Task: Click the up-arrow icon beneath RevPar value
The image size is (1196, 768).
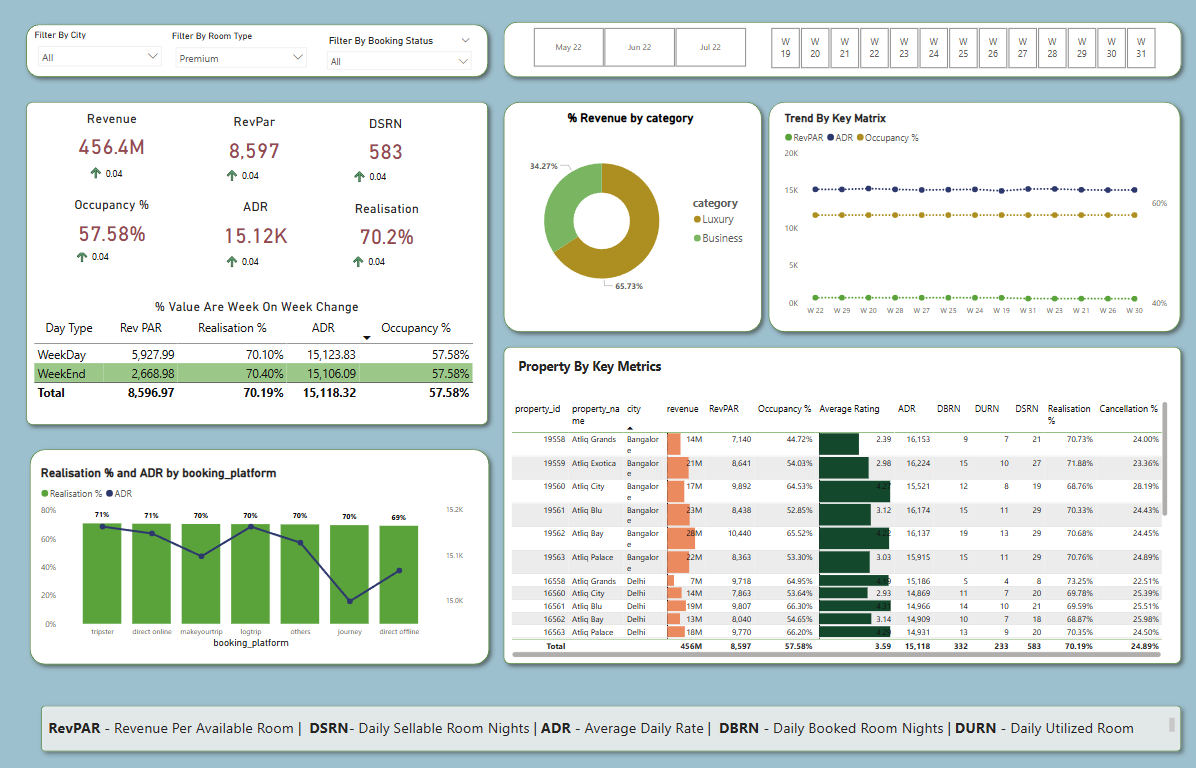Action: tap(232, 176)
